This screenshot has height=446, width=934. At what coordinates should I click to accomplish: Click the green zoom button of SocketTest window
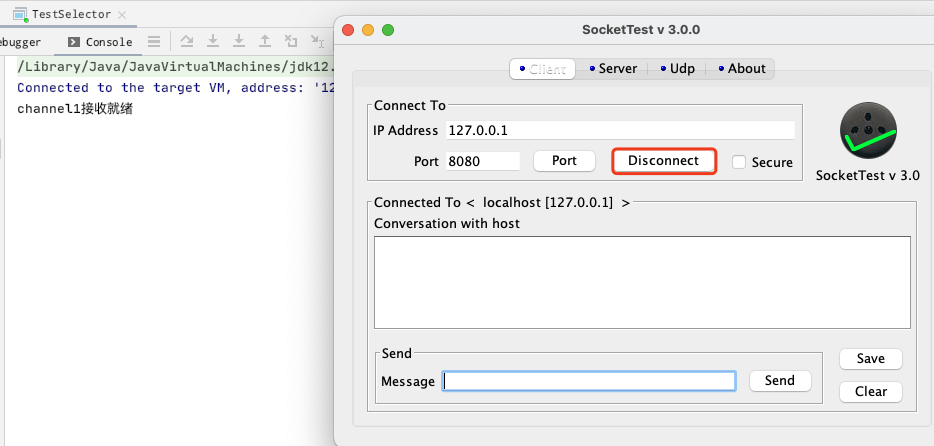[x=388, y=30]
